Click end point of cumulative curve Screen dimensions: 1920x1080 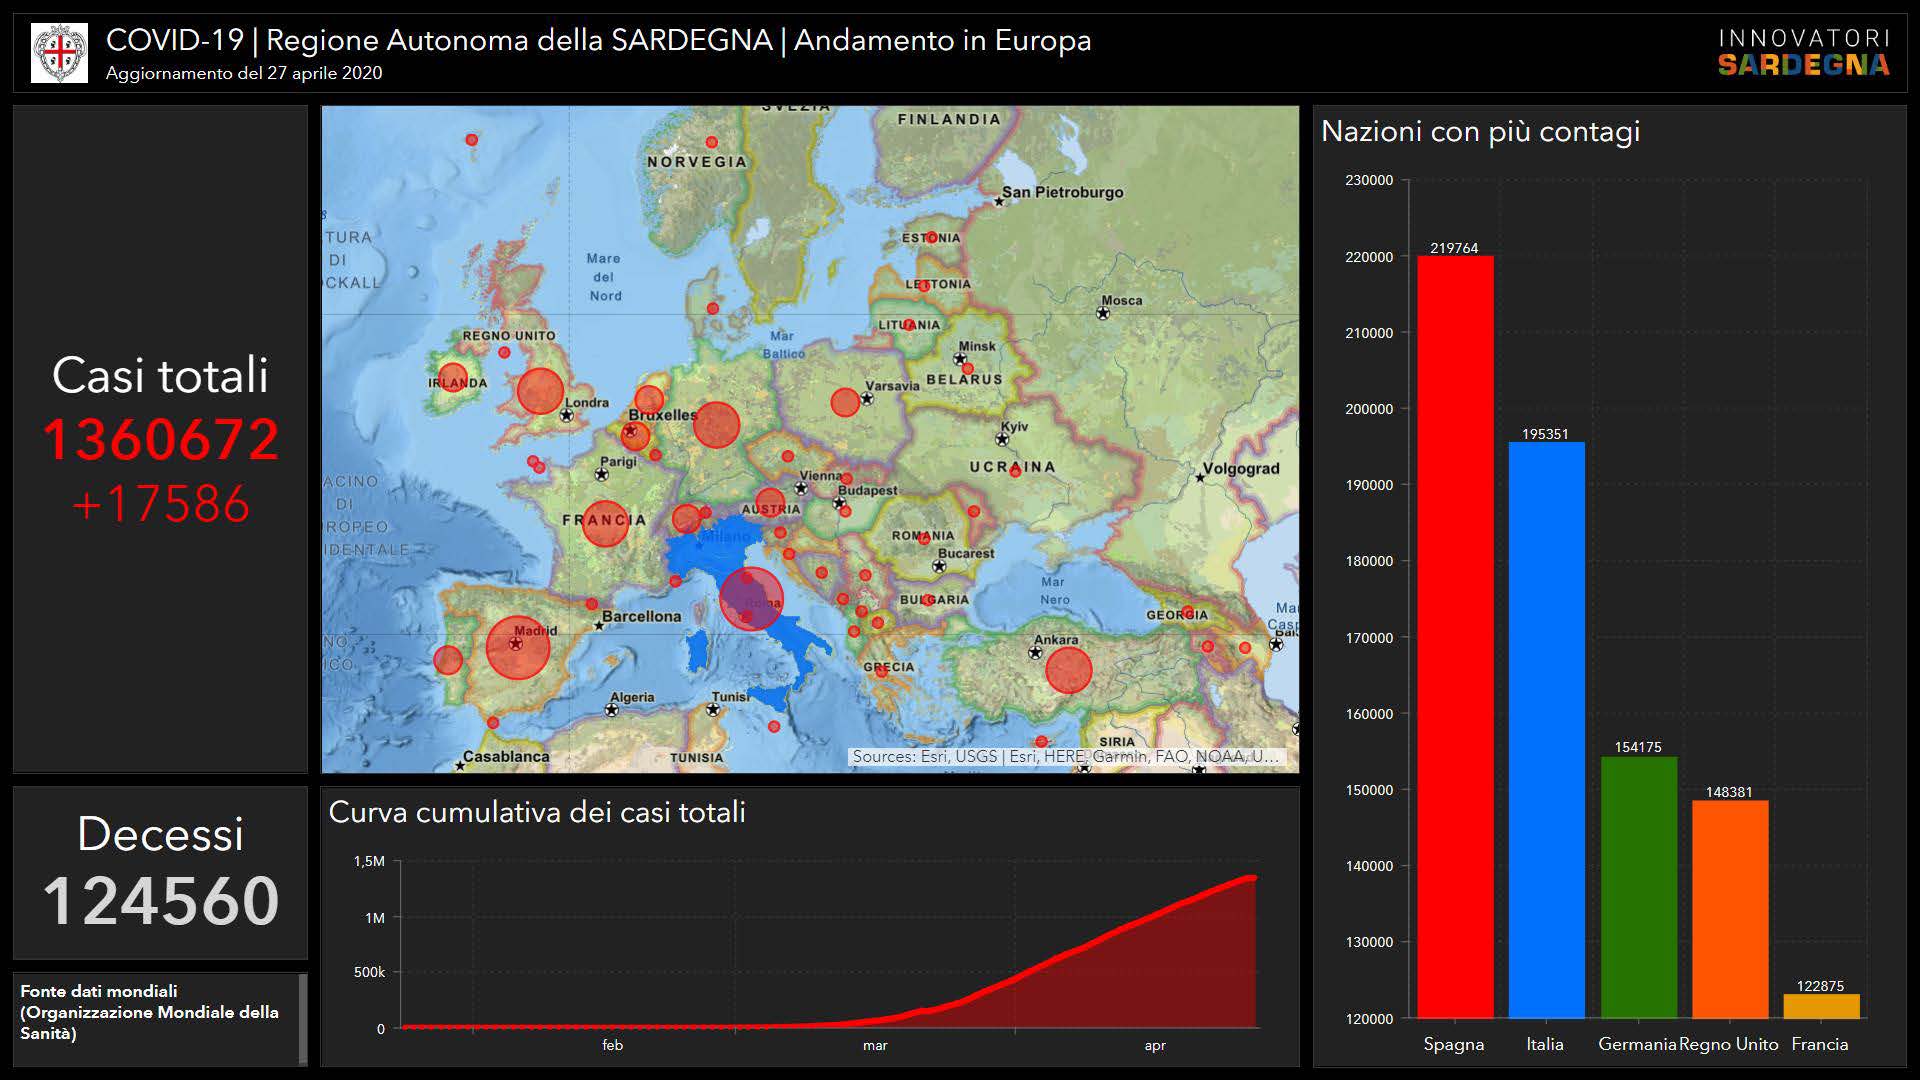pos(1253,878)
